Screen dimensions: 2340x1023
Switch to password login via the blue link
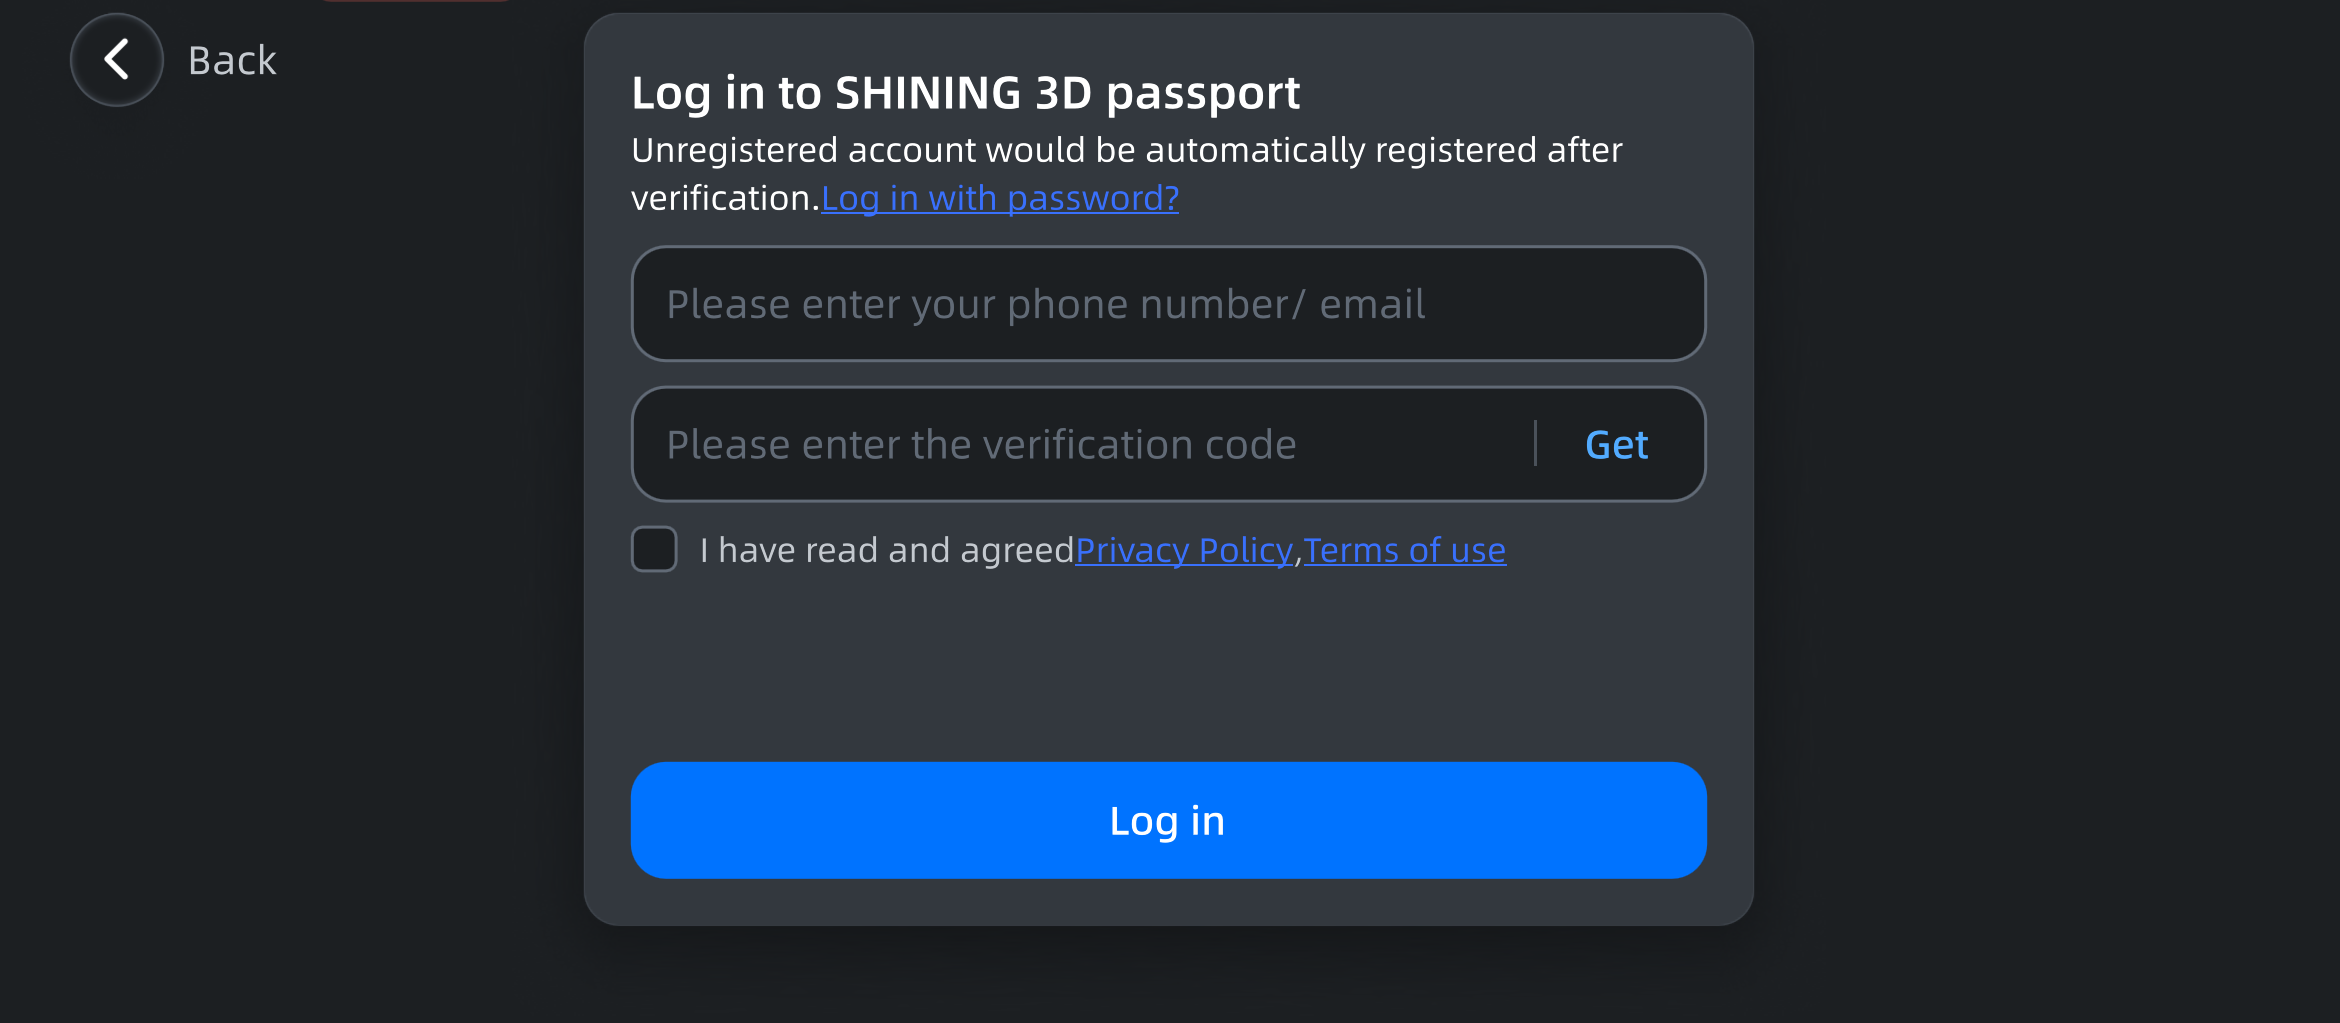point(1000,198)
